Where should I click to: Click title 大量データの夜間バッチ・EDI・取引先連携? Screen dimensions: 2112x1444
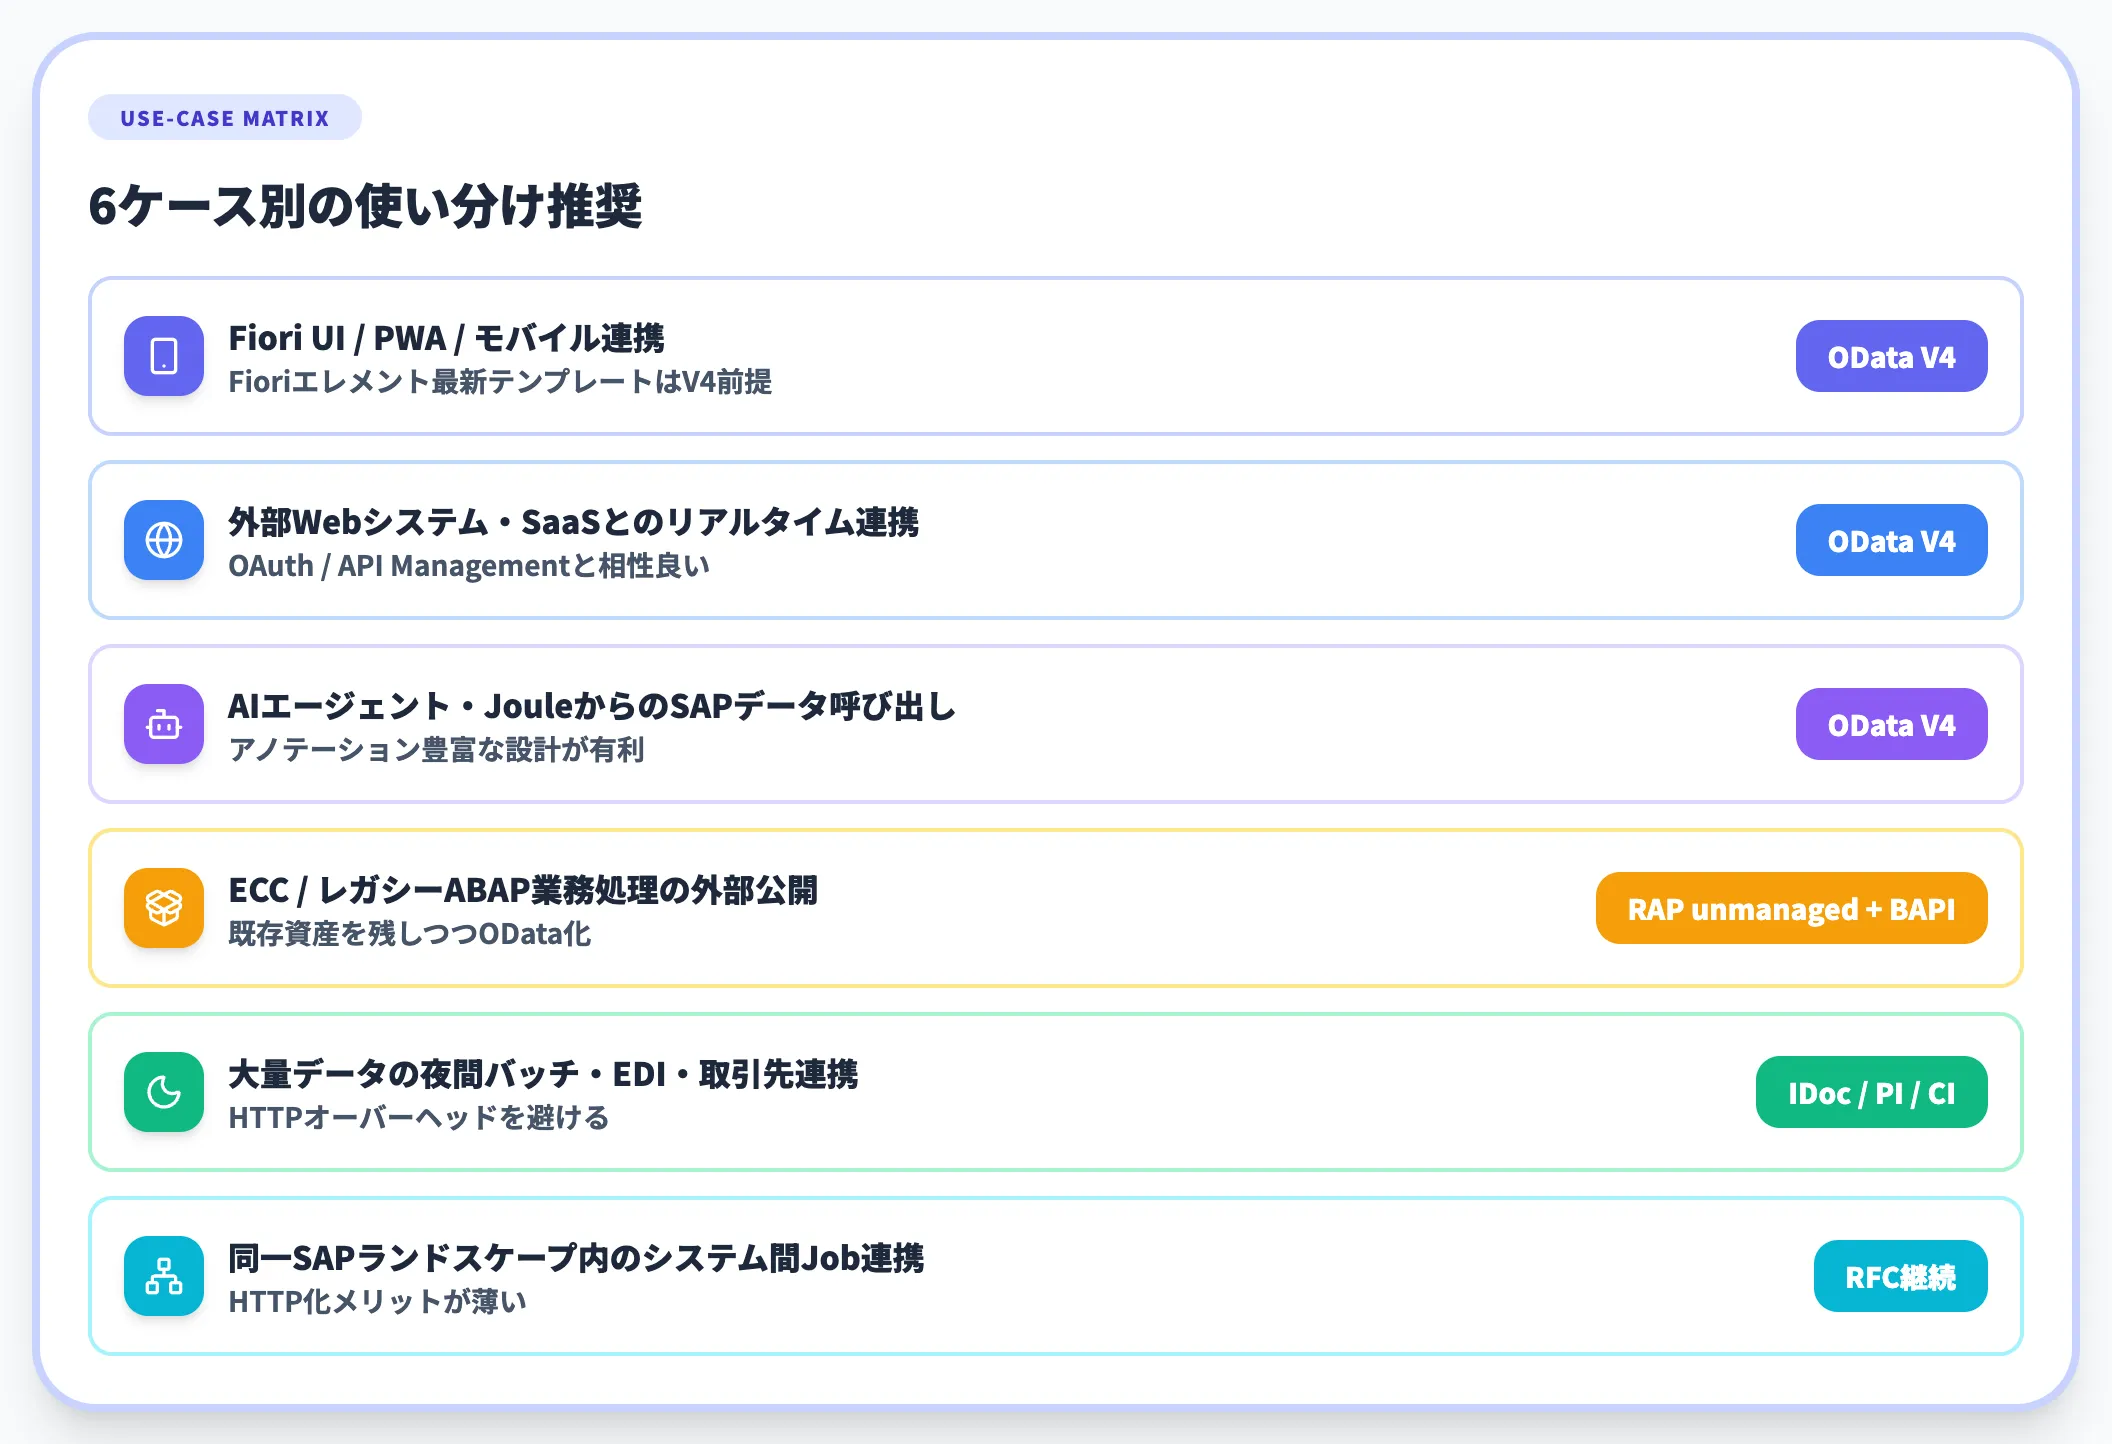[543, 1074]
